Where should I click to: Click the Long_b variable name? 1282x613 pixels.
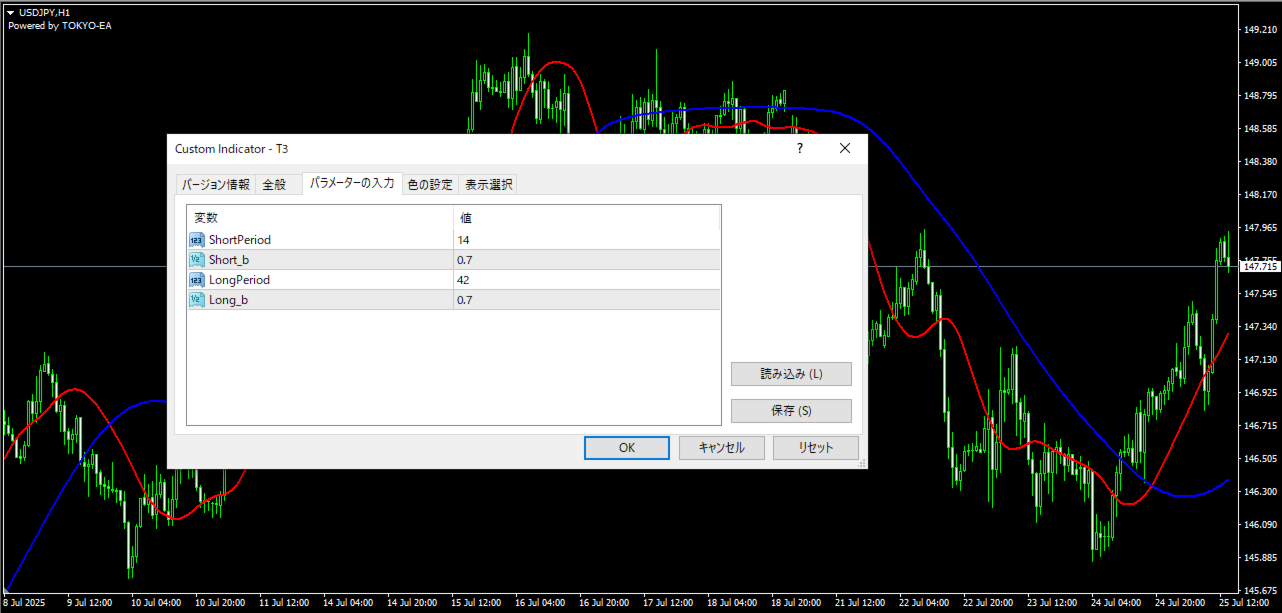[x=228, y=300]
